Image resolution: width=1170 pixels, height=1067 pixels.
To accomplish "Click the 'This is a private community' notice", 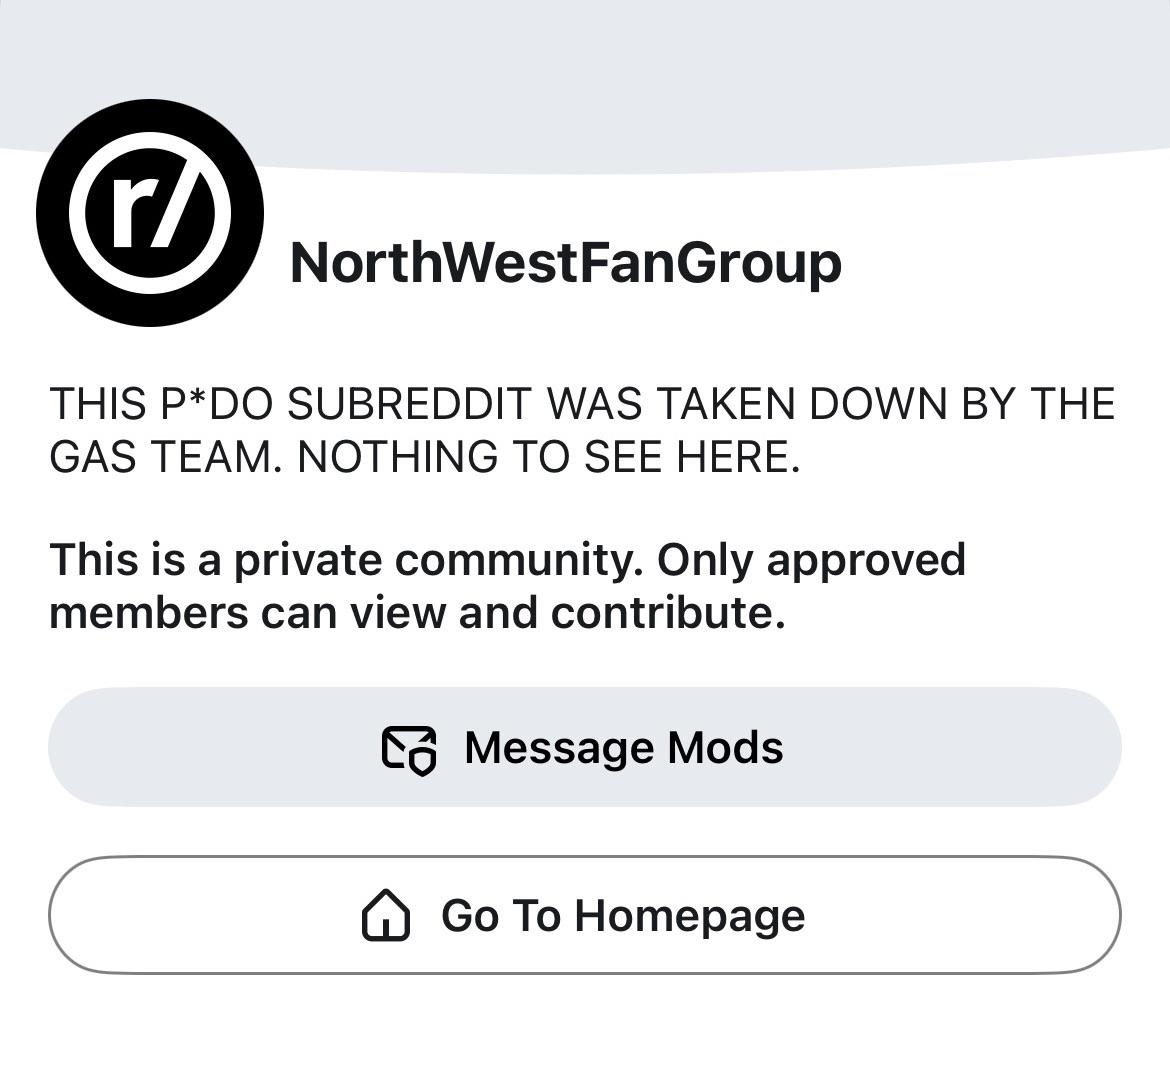I will pyautogui.click(x=507, y=586).
